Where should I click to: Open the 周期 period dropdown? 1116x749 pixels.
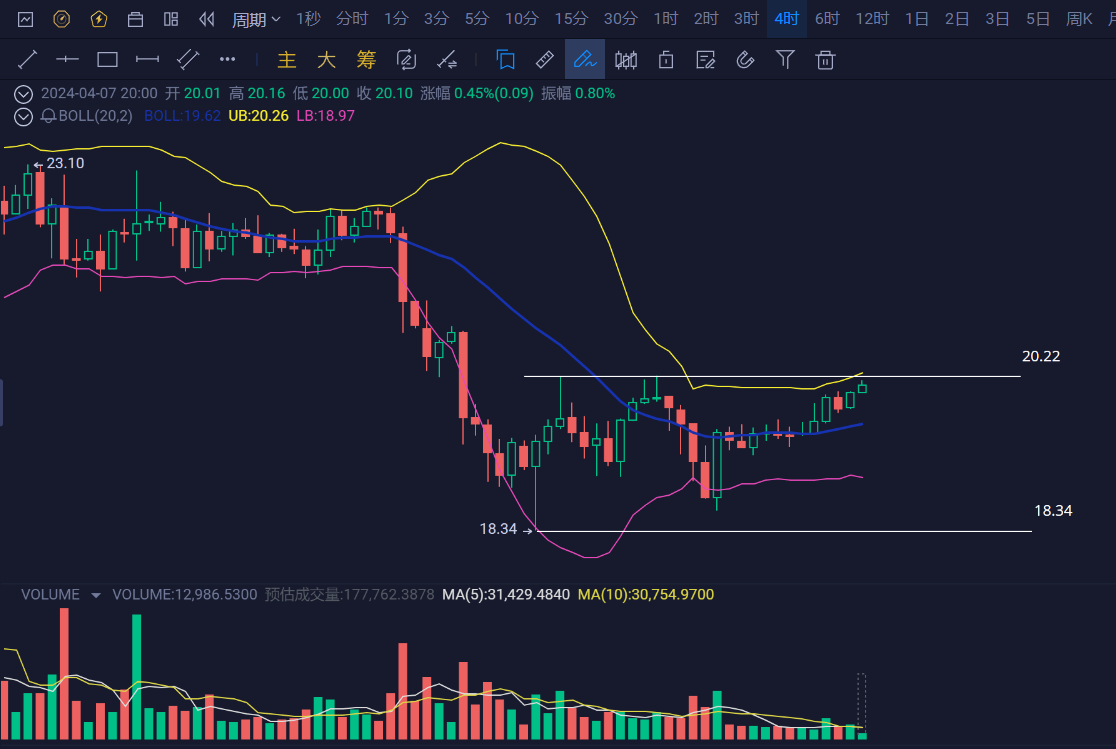coord(256,19)
